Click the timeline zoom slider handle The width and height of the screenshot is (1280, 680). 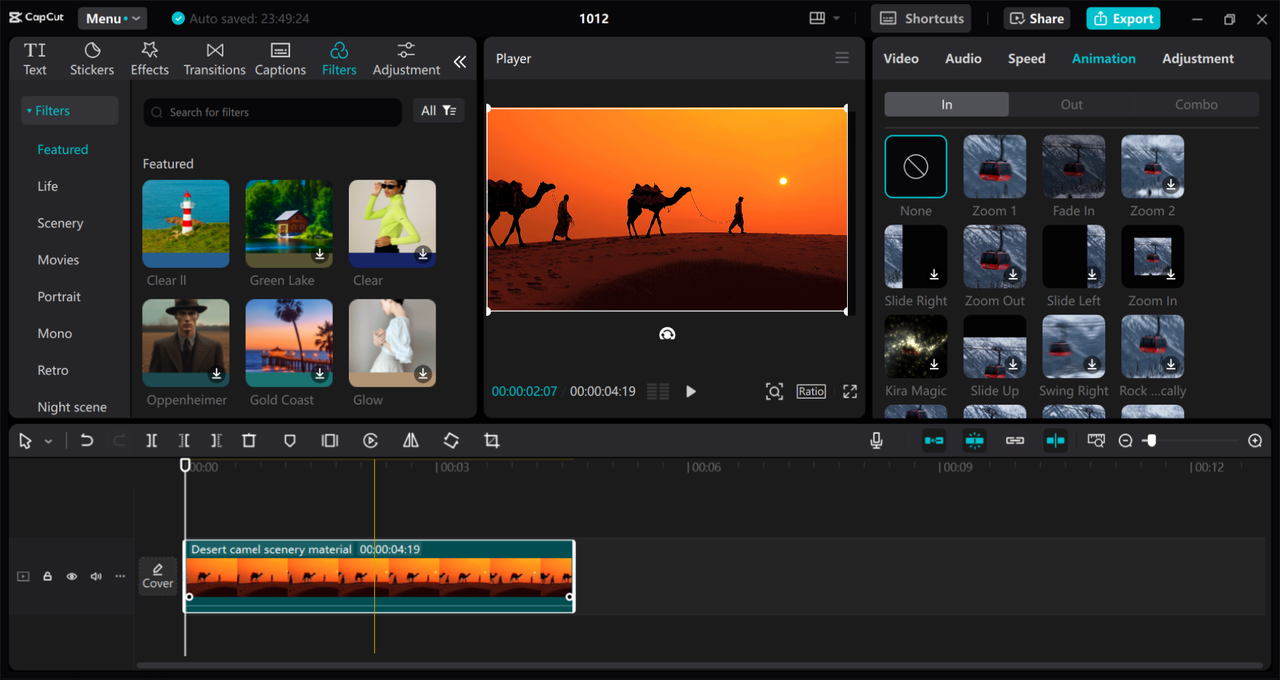pos(1151,441)
